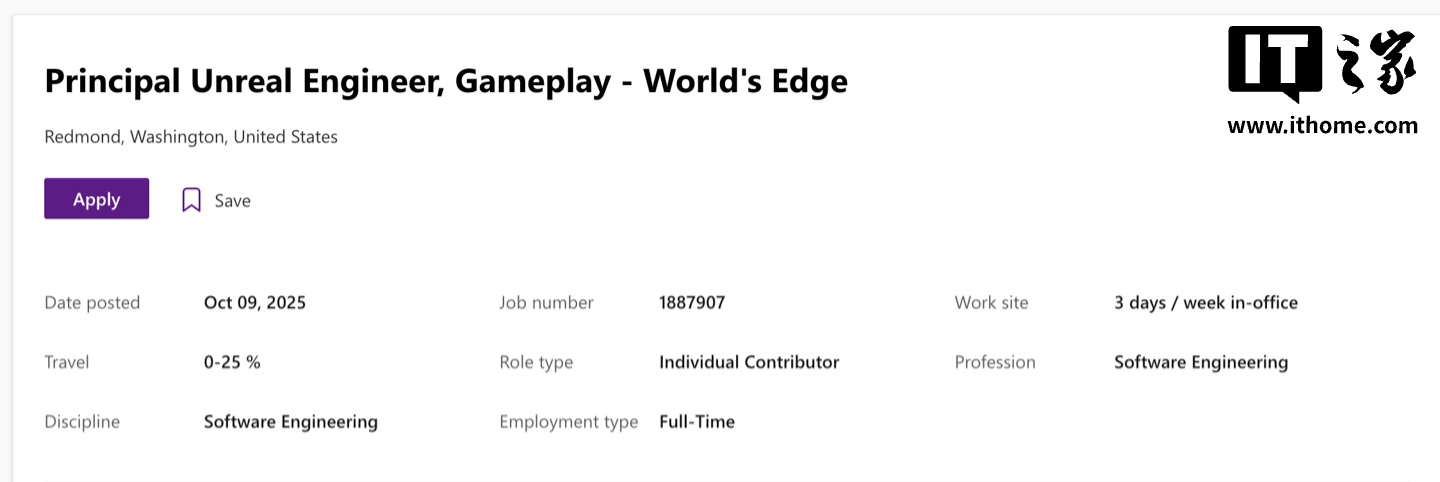
Task: Click the Software Engineering value beside Discipline
Action: tap(291, 422)
